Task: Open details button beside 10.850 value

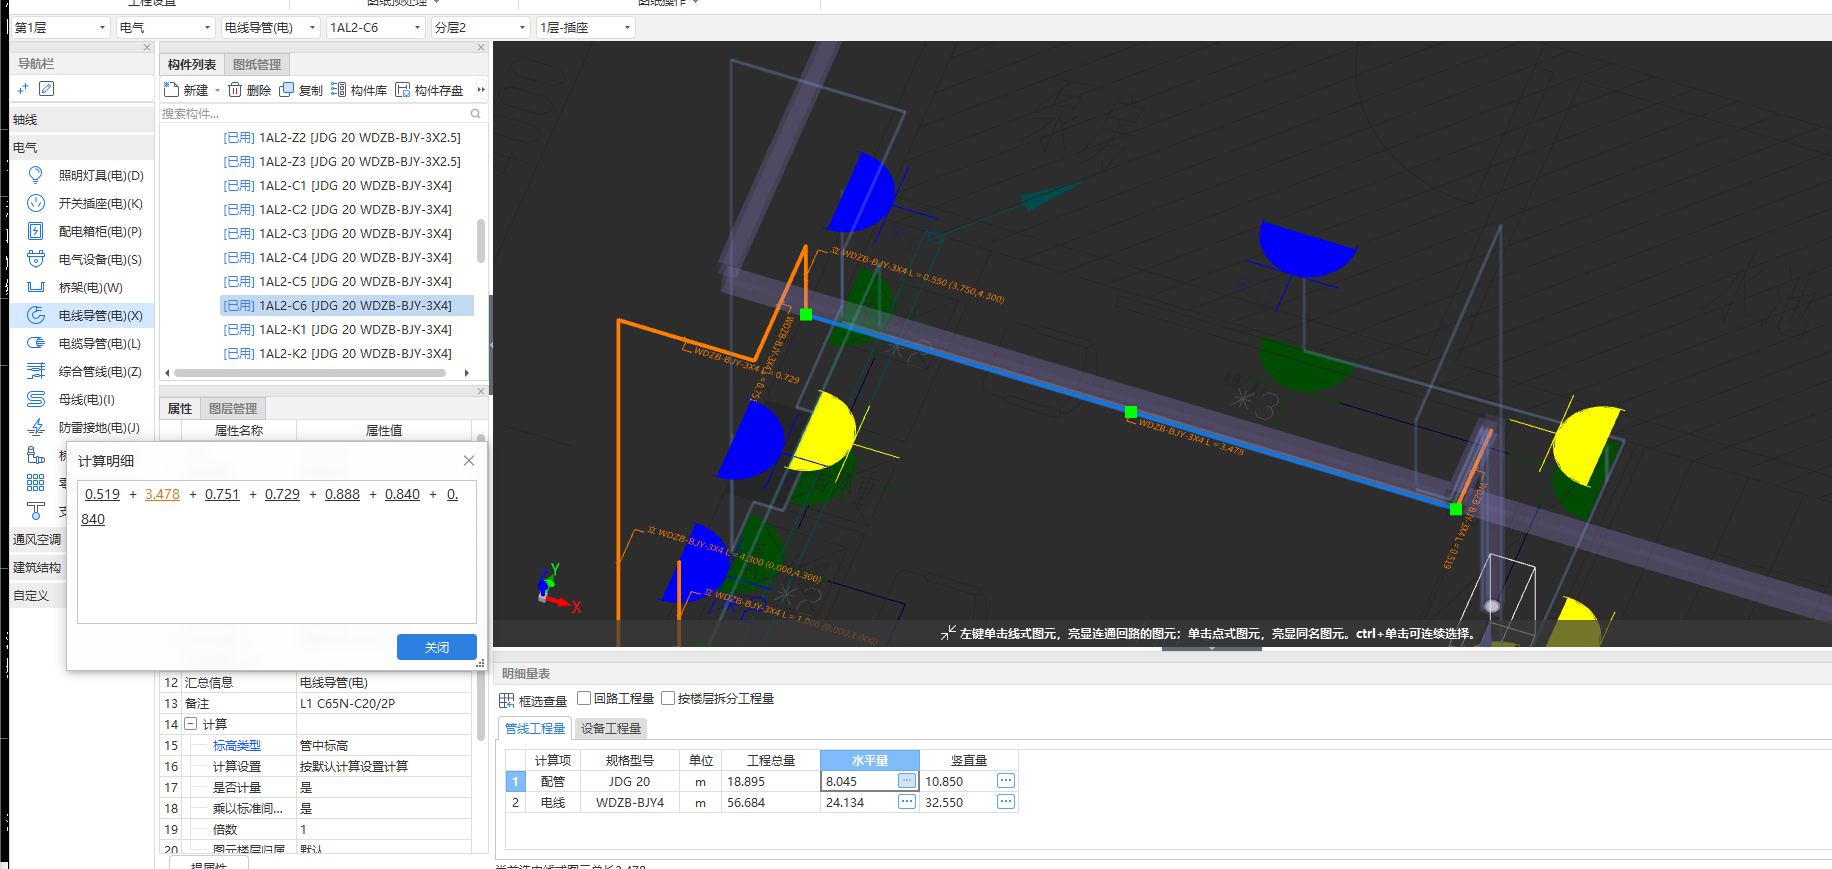Action: [1006, 780]
